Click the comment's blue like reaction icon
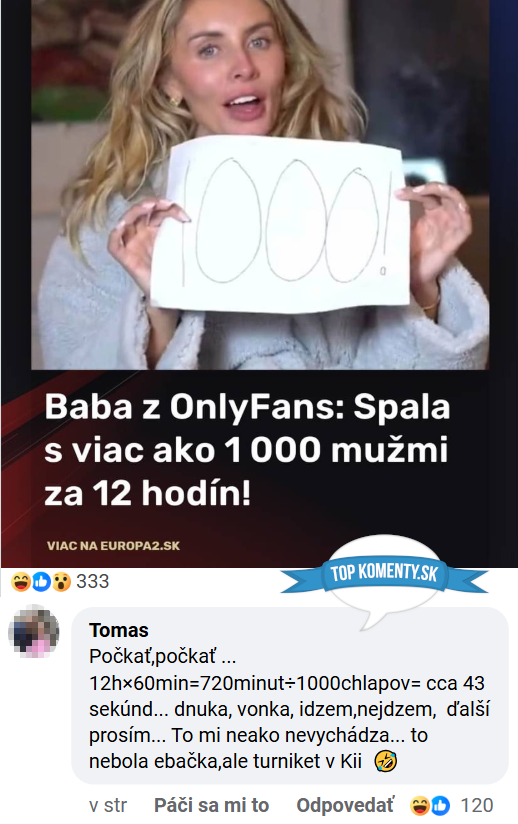518x824 pixels. point(440,805)
